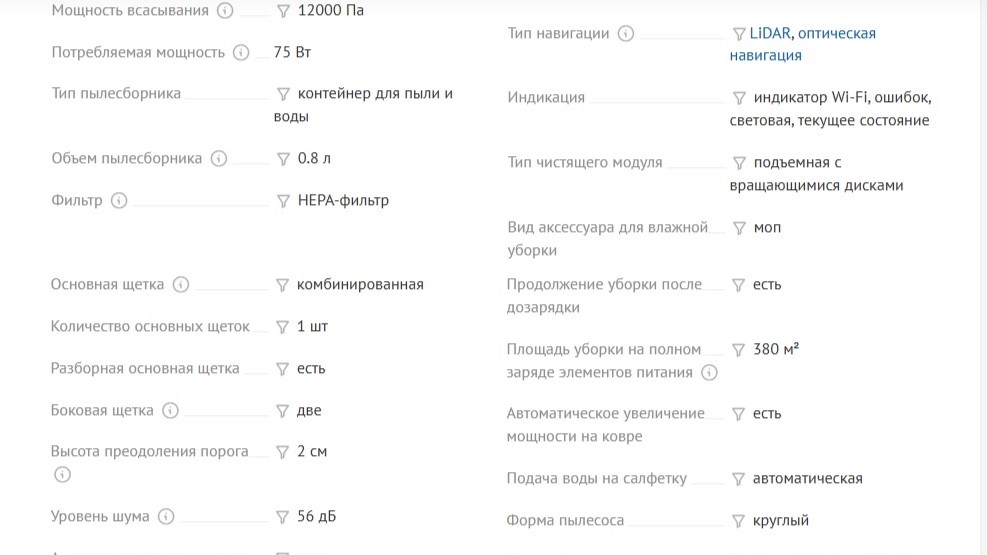Click filter icon next to HEPA-фильтр
Screen dimensions: 987x555
click(283, 201)
